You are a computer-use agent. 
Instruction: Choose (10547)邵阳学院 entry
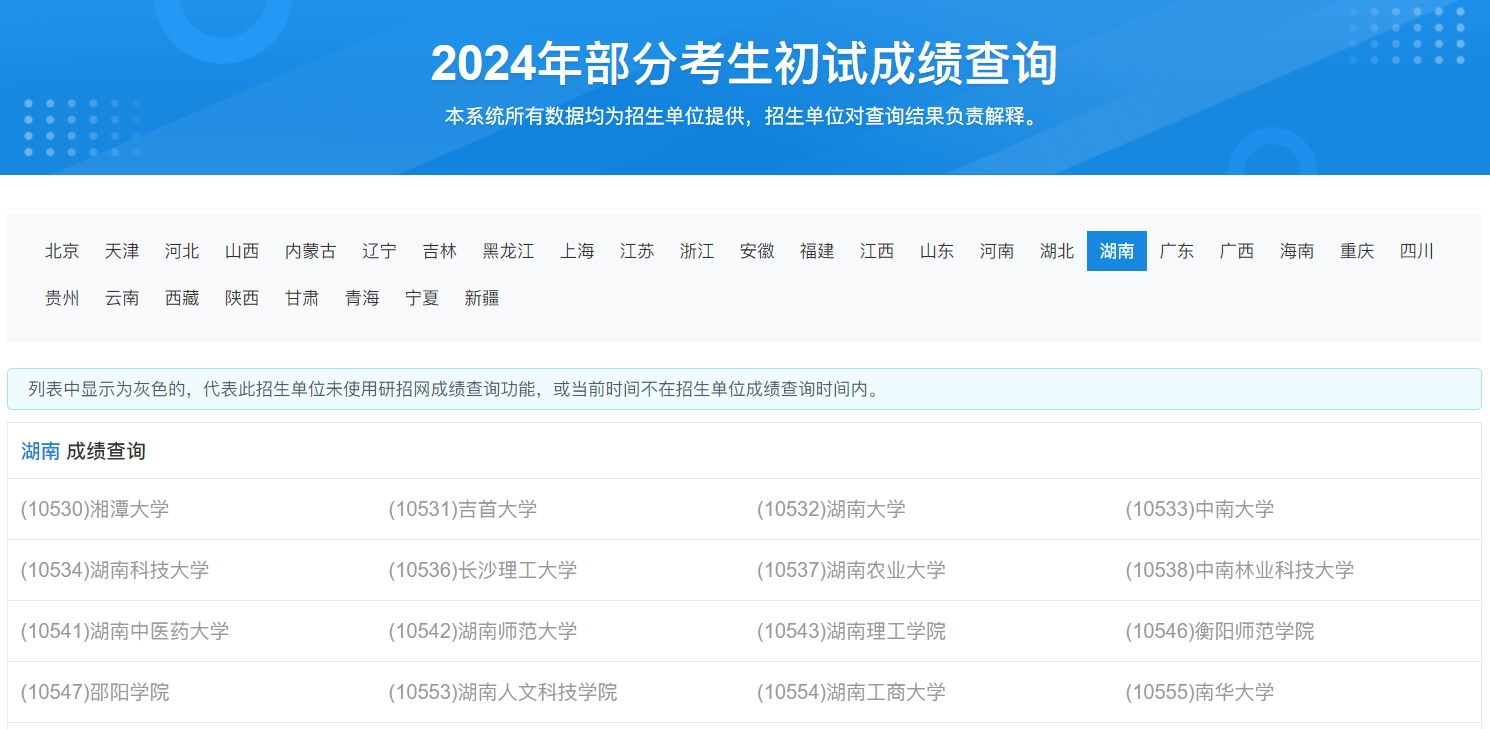[x=95, y=692]
